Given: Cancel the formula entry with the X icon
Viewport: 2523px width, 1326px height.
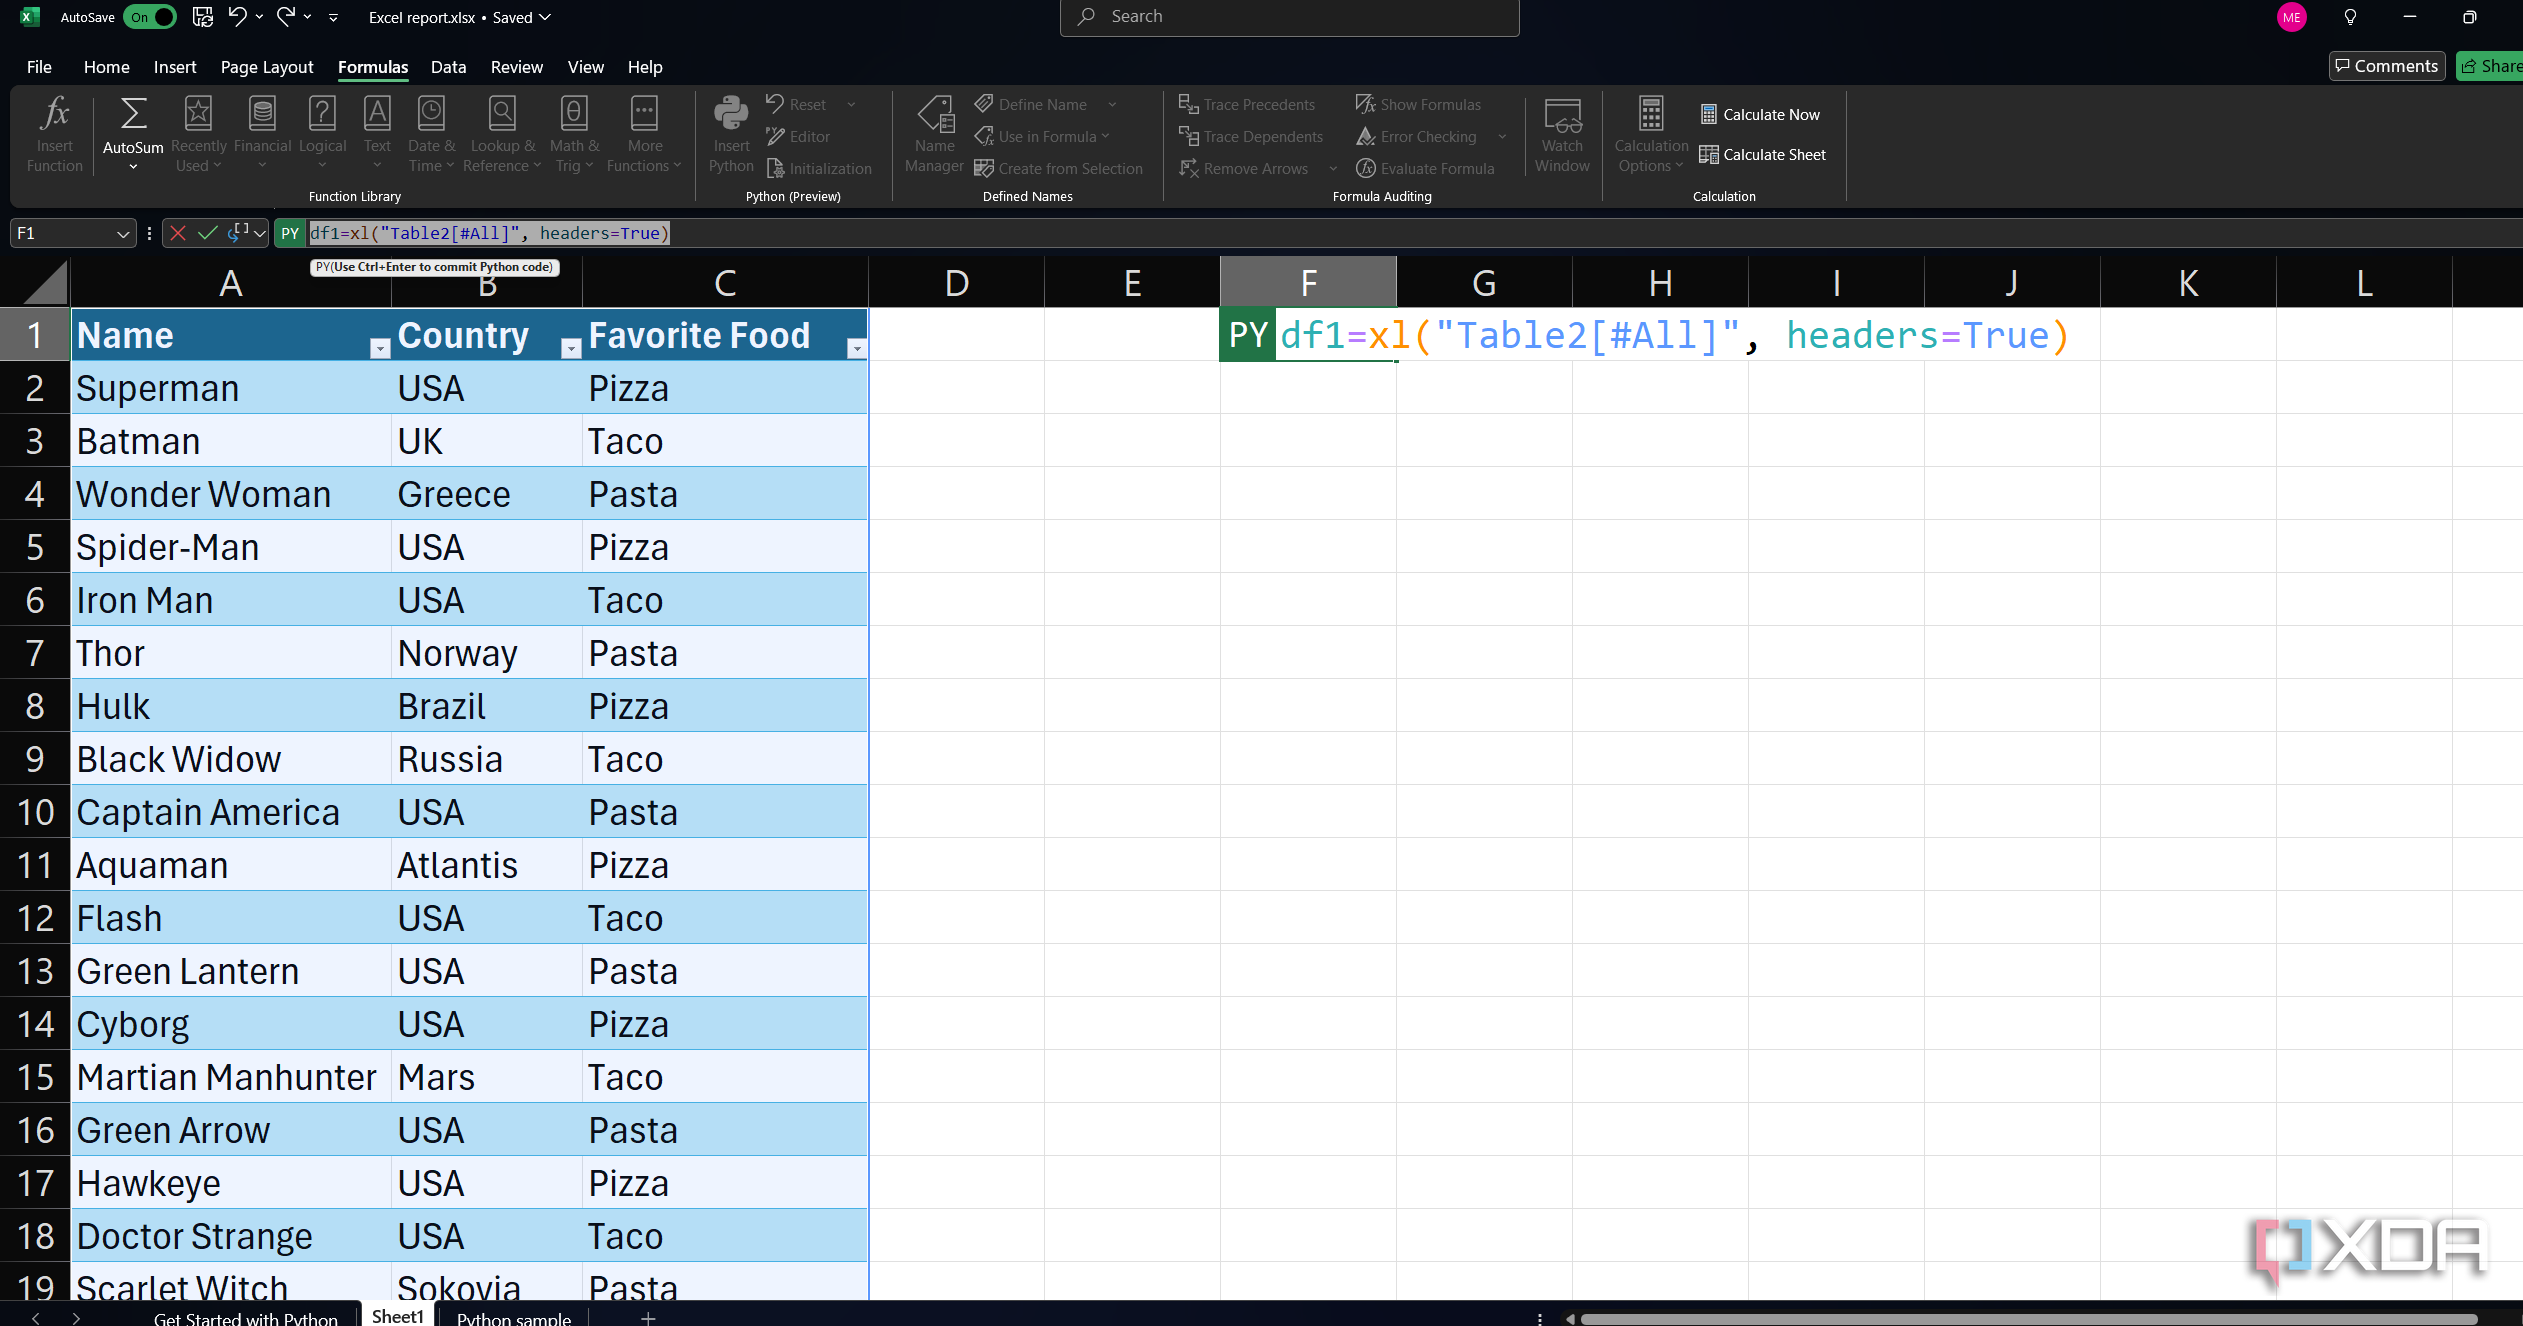Looking at the screenshot, I should pyautogui.click(x=178, y=233).
